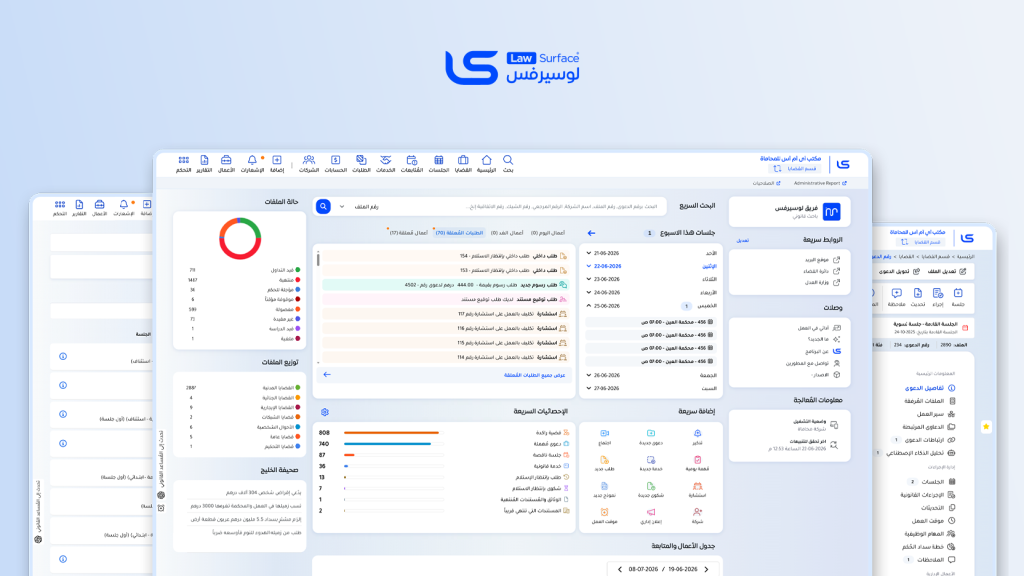Expand السبت 27-06-2026 sessions row
Viewport: 1024px width, 576px height.
(x=653, y=388)
